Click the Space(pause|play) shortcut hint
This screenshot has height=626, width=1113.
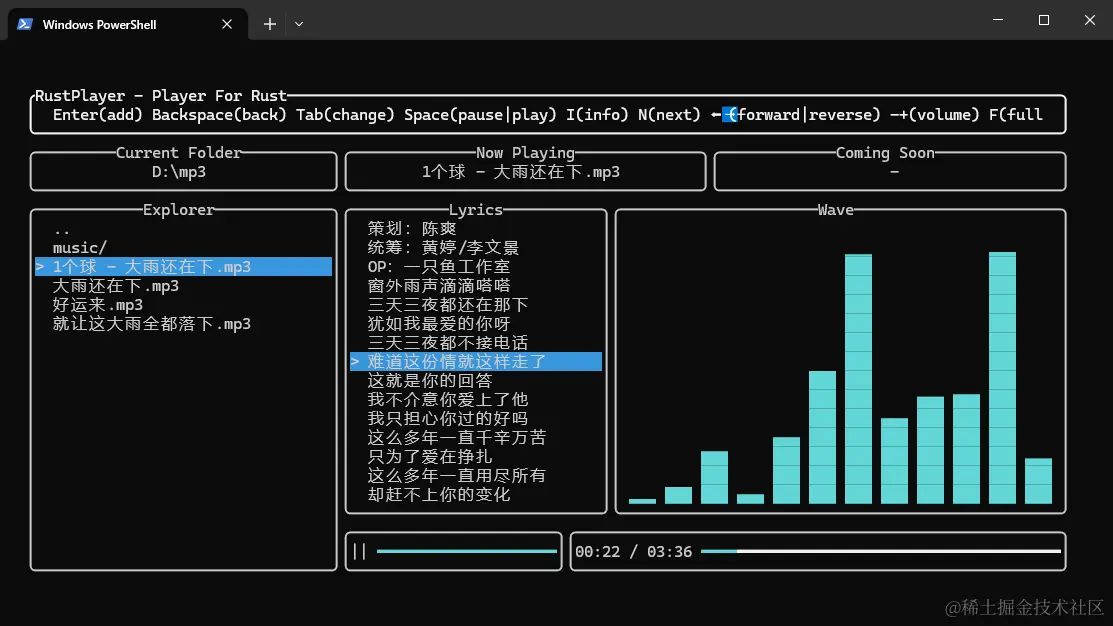(481, 115)
